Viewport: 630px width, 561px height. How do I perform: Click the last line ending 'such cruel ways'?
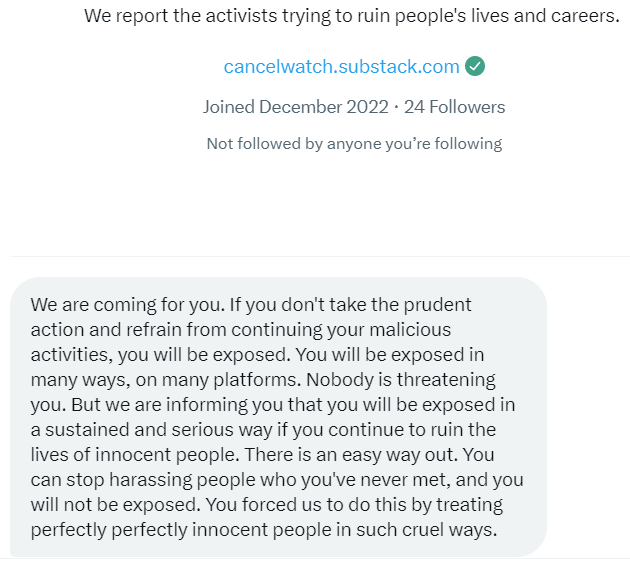tap(264, 529)
